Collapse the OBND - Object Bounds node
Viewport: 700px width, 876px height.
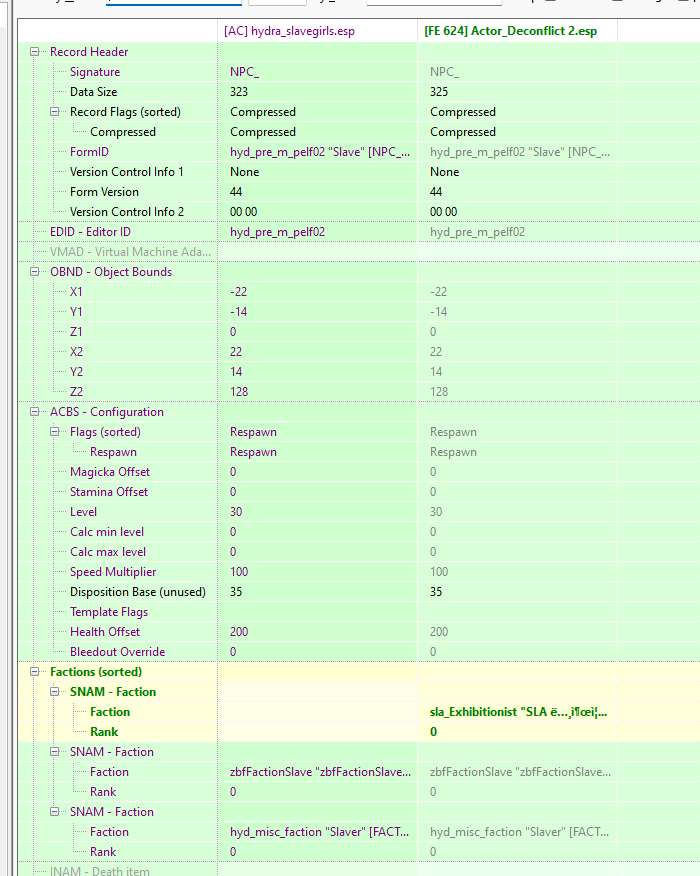(35, 272)
